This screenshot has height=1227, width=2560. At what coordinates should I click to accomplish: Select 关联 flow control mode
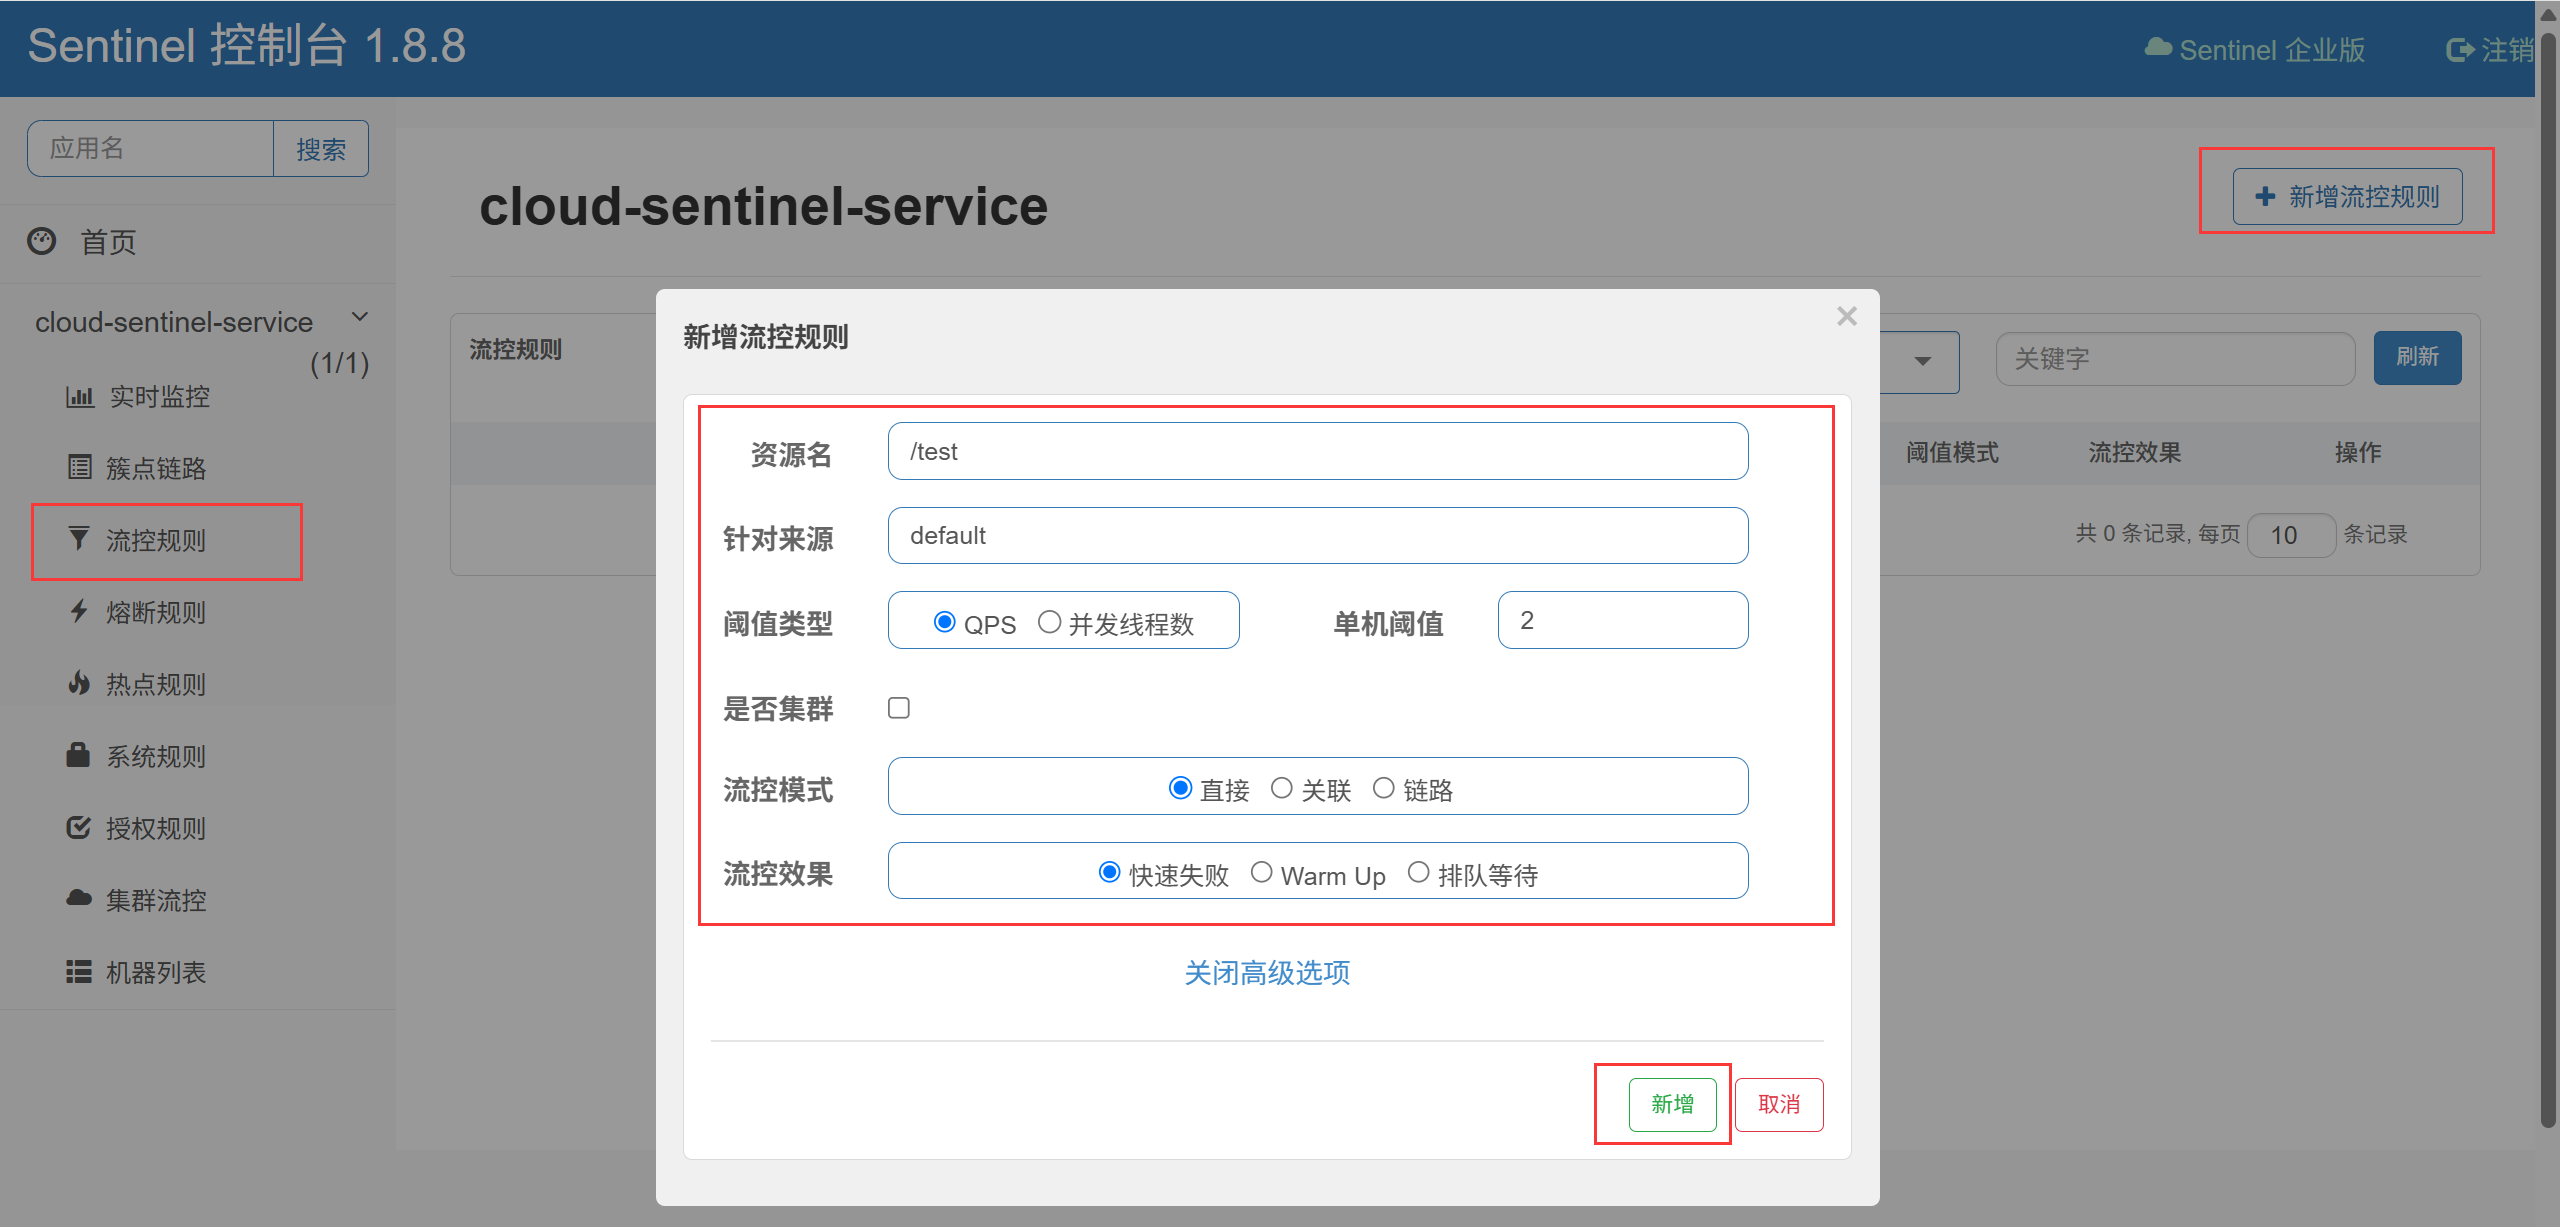[1281, 788]
